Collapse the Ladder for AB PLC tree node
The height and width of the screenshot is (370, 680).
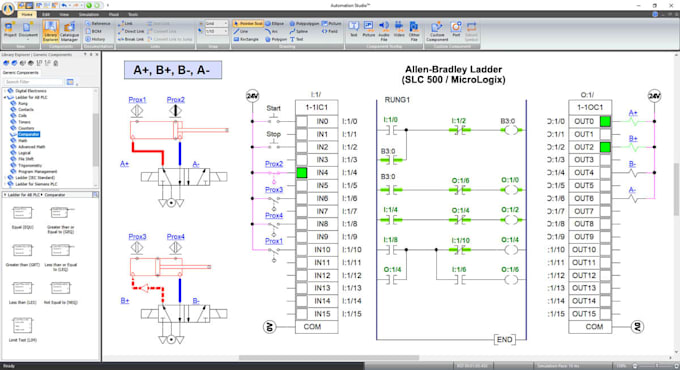(x=5, y=98)
